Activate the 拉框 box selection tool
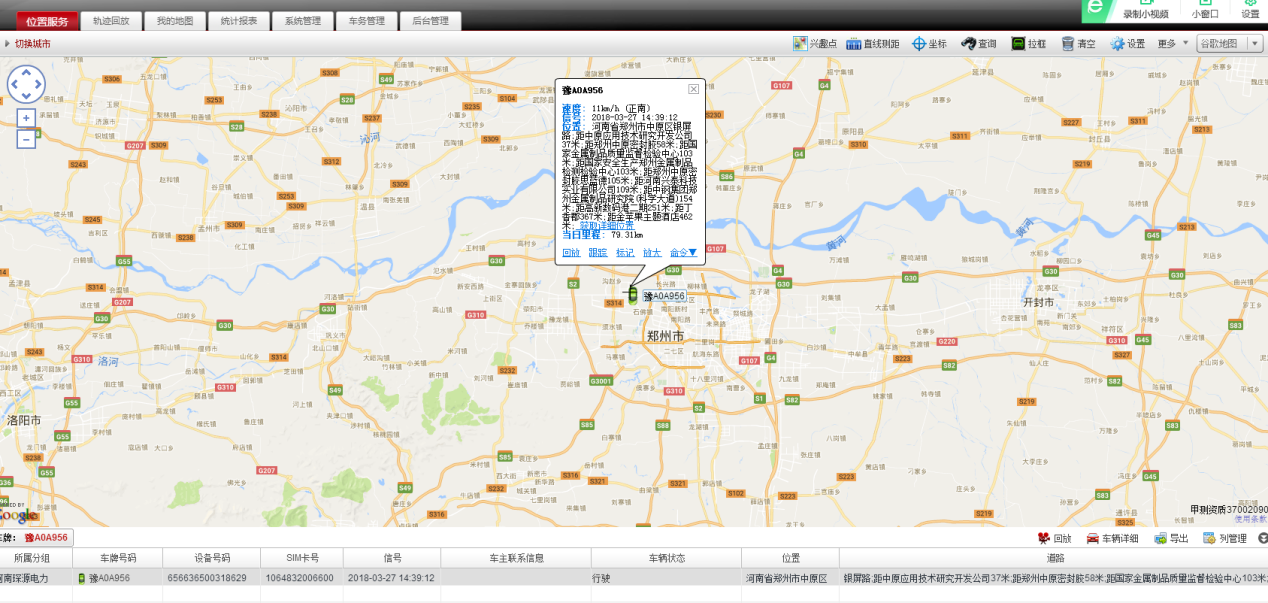This screenshot has height=603, width=1268. [1018, 44]
